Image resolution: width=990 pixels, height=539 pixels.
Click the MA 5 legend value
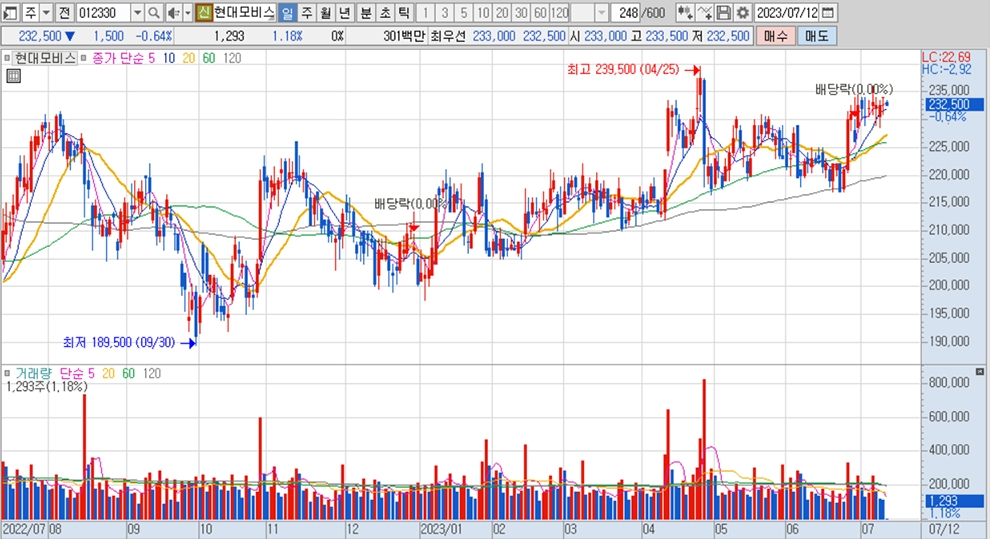152,58
